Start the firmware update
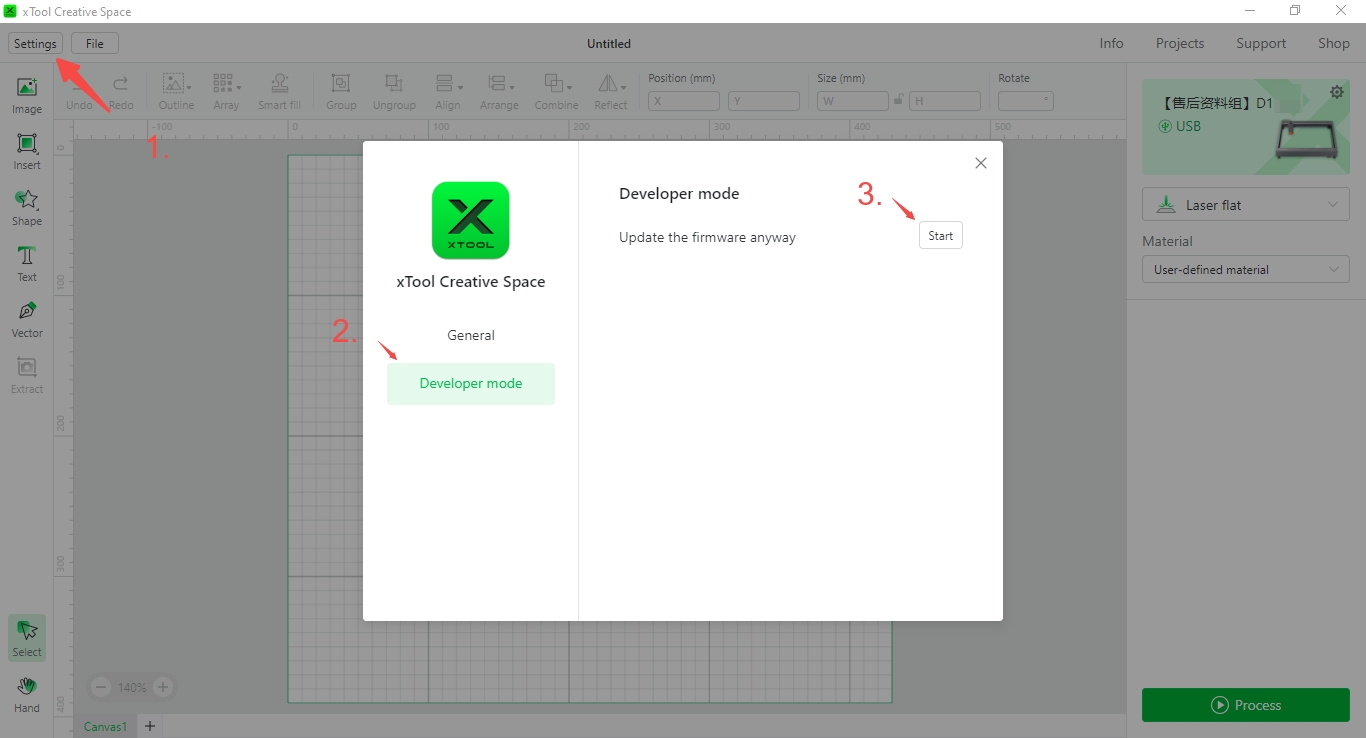This screenshot has height=738, width=1366. click(941, 236)
